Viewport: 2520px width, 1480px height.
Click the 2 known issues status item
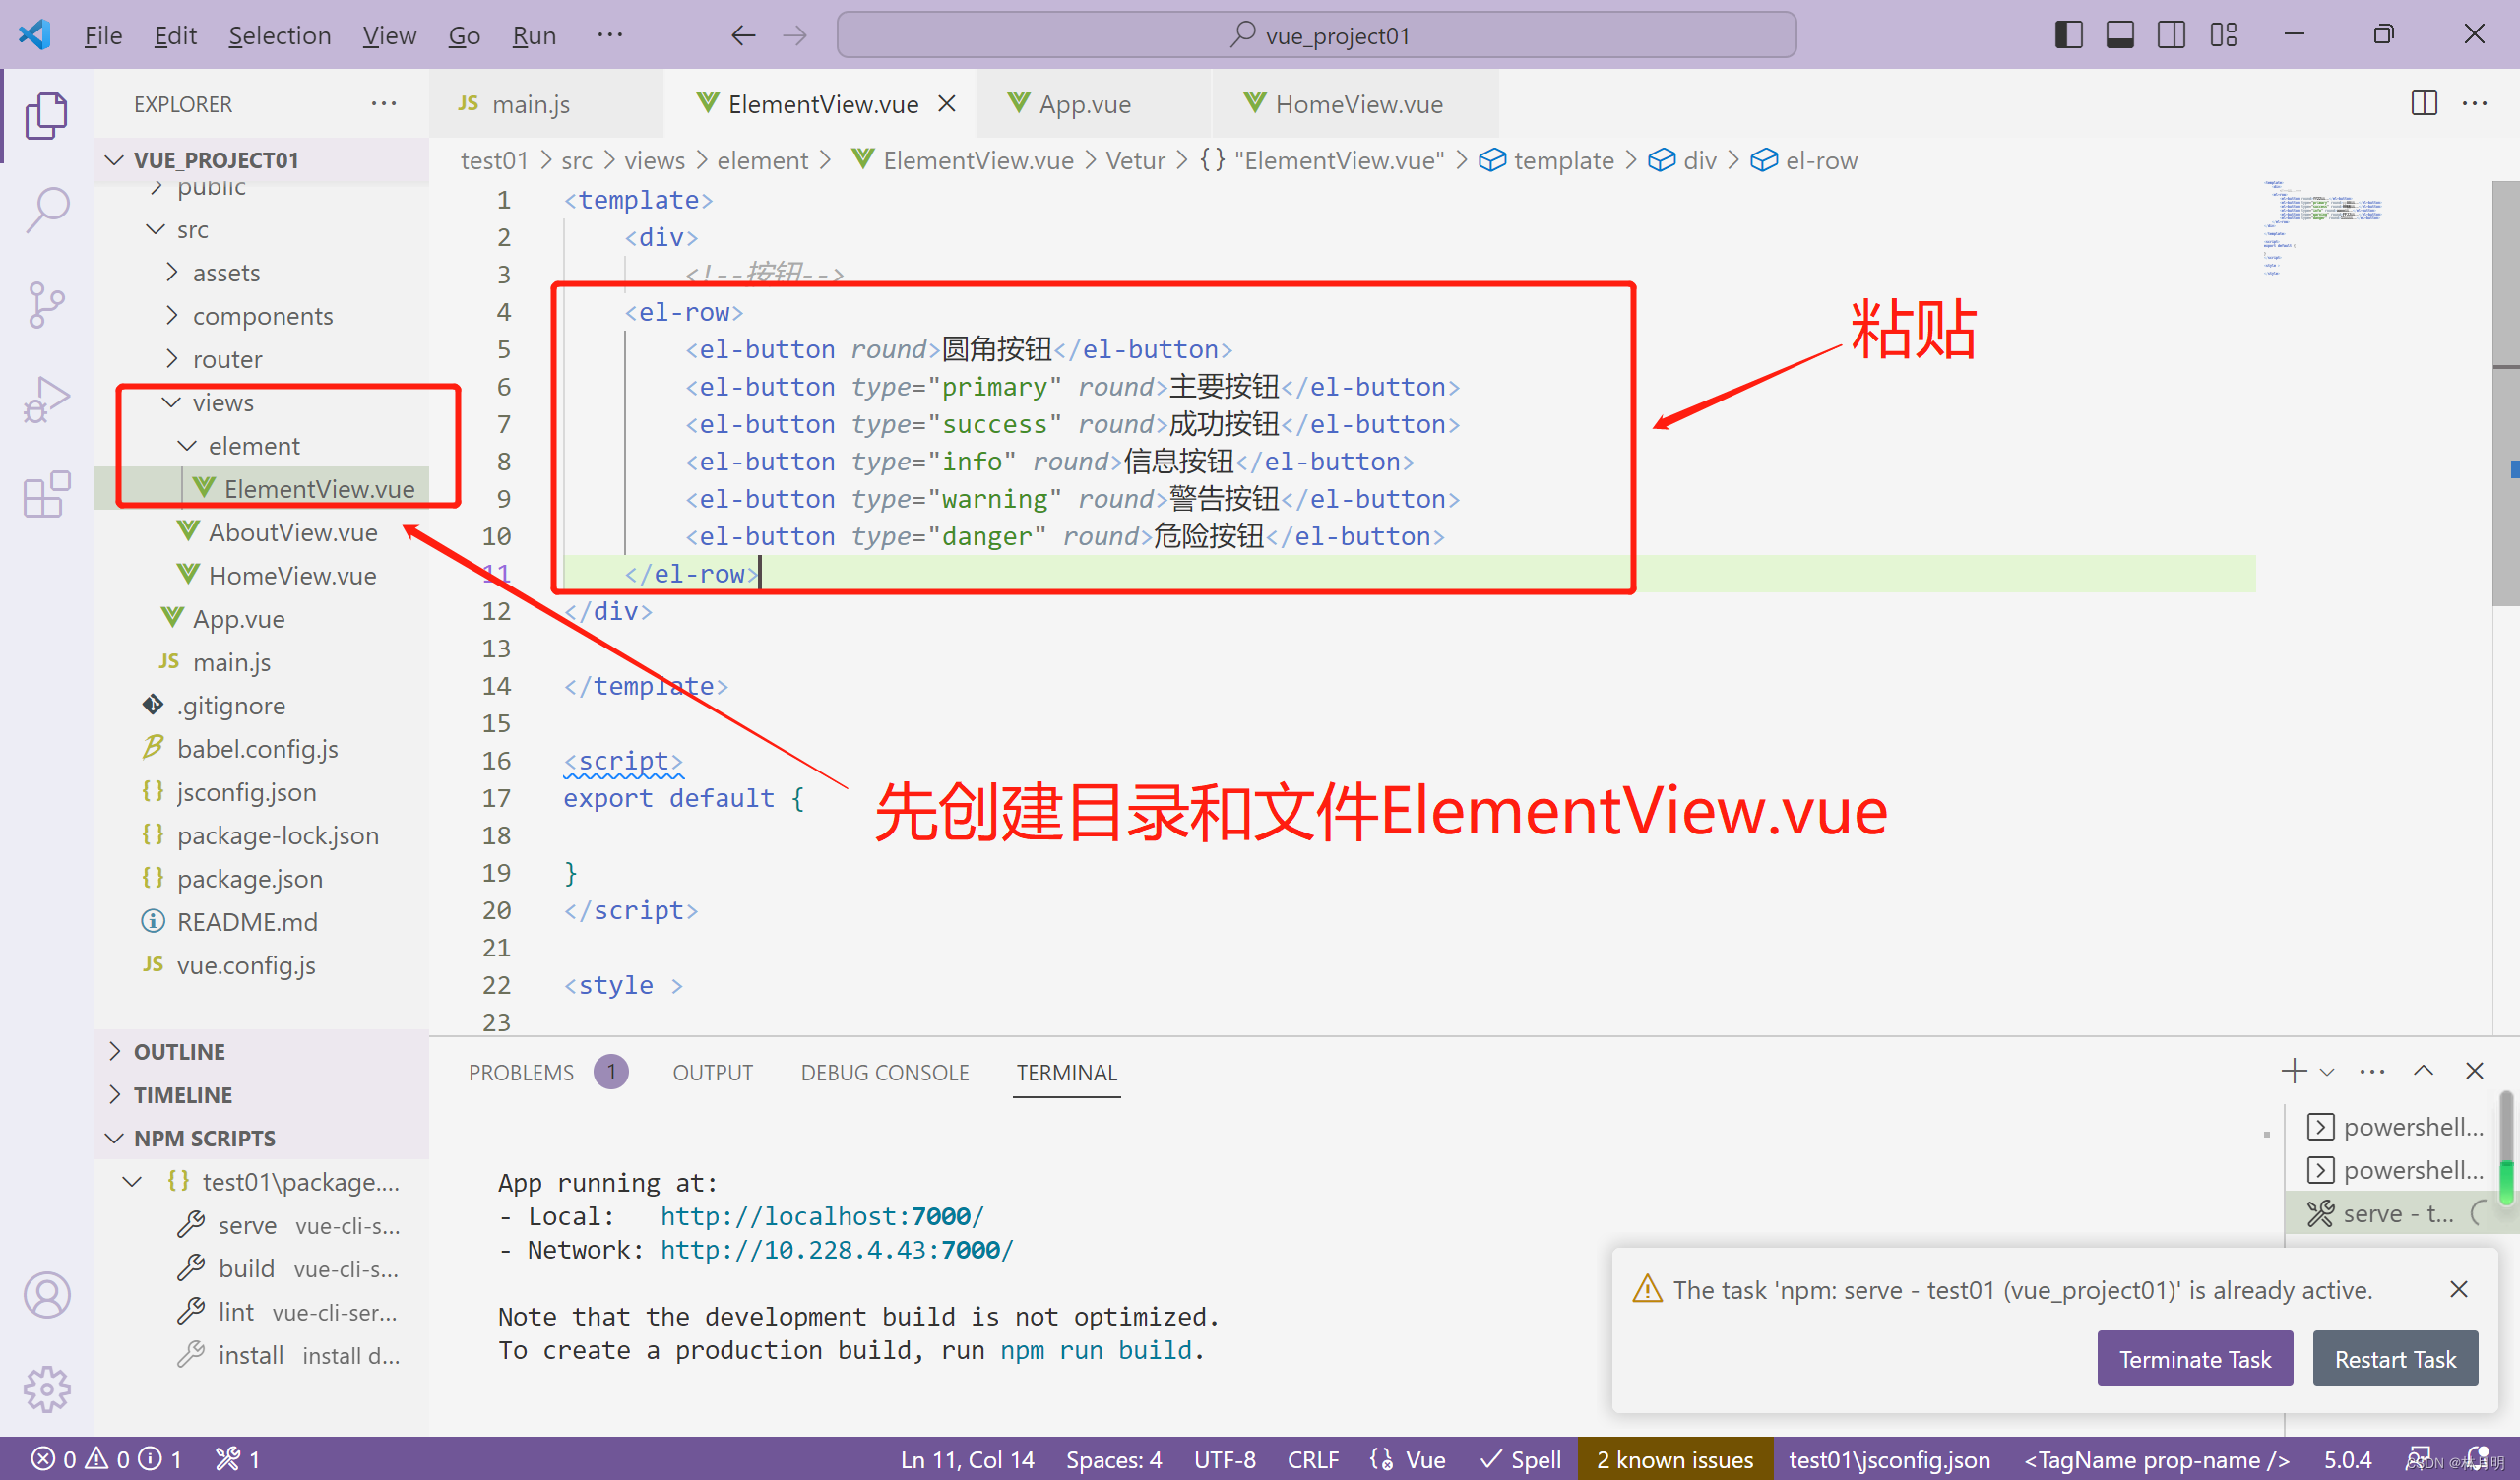click(1675, 1460)
